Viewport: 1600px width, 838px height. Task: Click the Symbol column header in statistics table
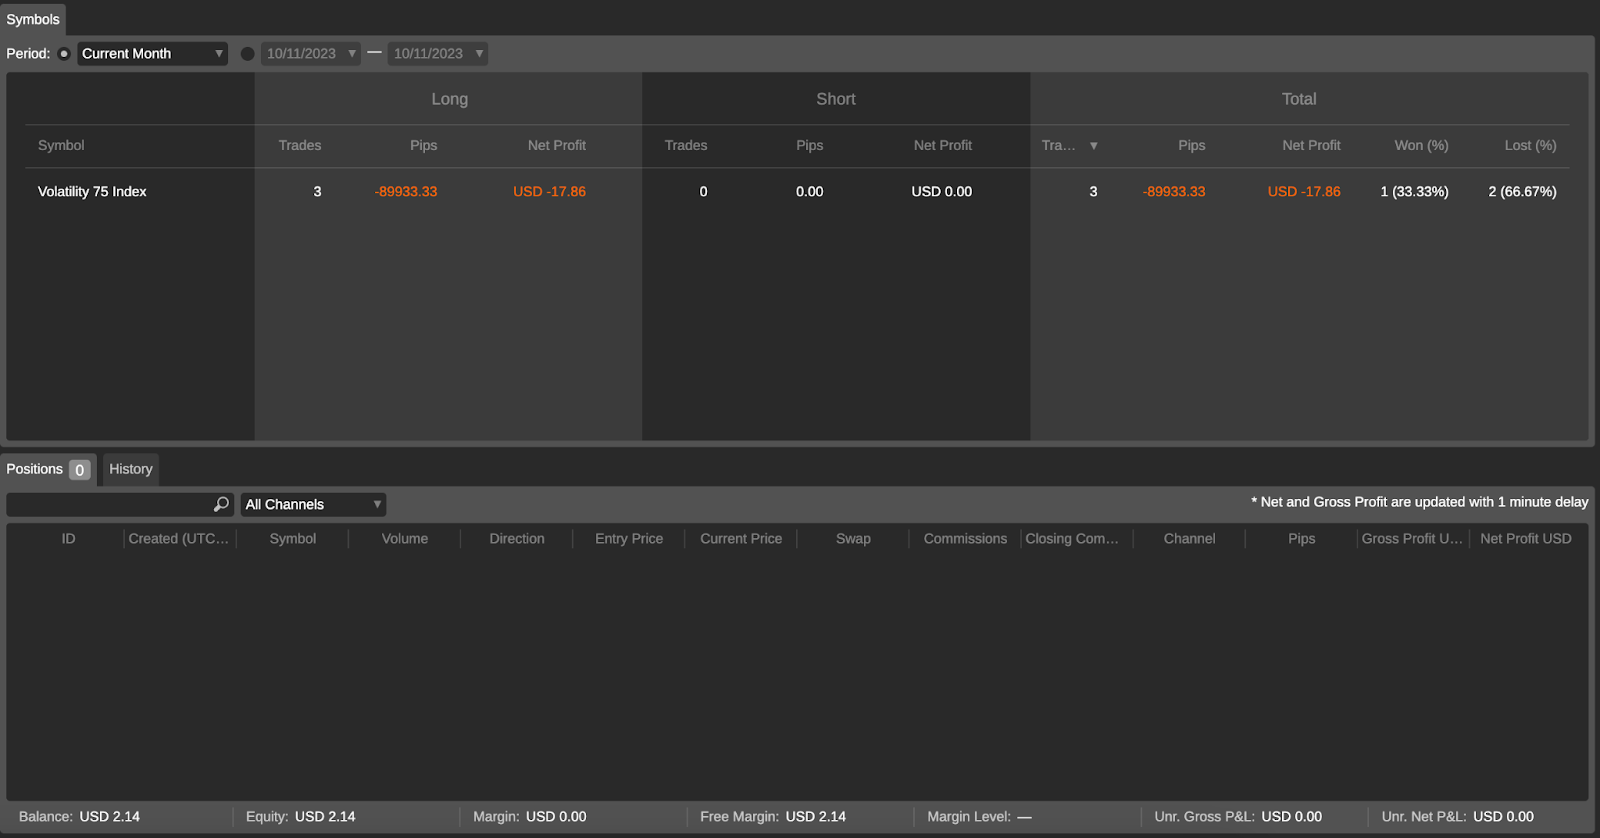[x=61, y=146]
